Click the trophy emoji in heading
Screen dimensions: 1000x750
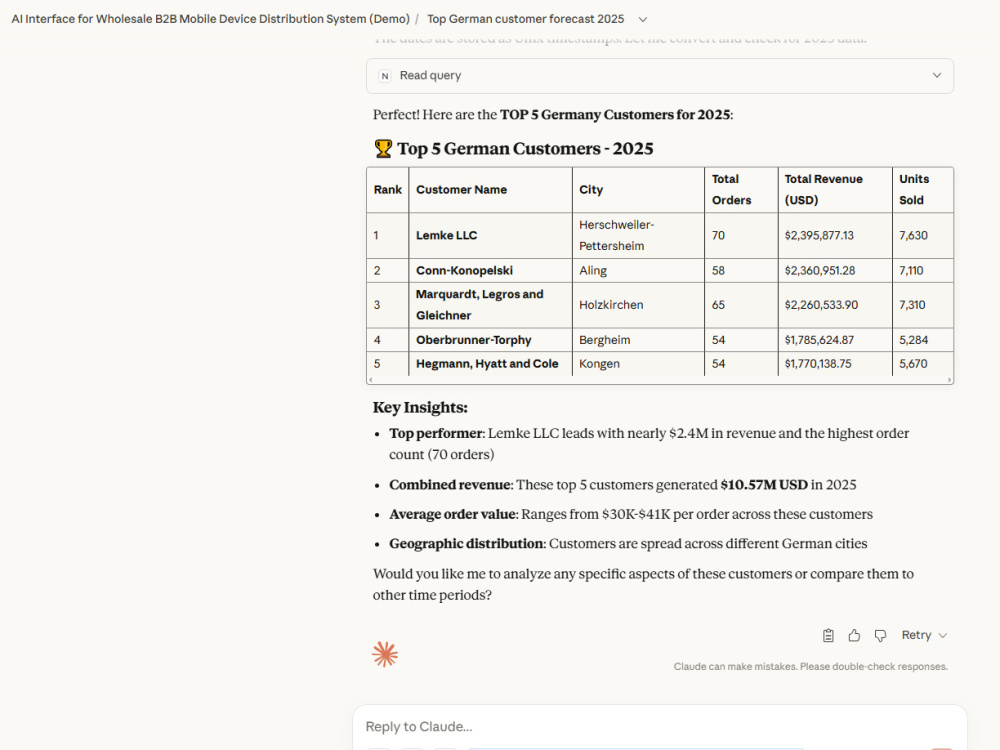(x=383, y=149)
